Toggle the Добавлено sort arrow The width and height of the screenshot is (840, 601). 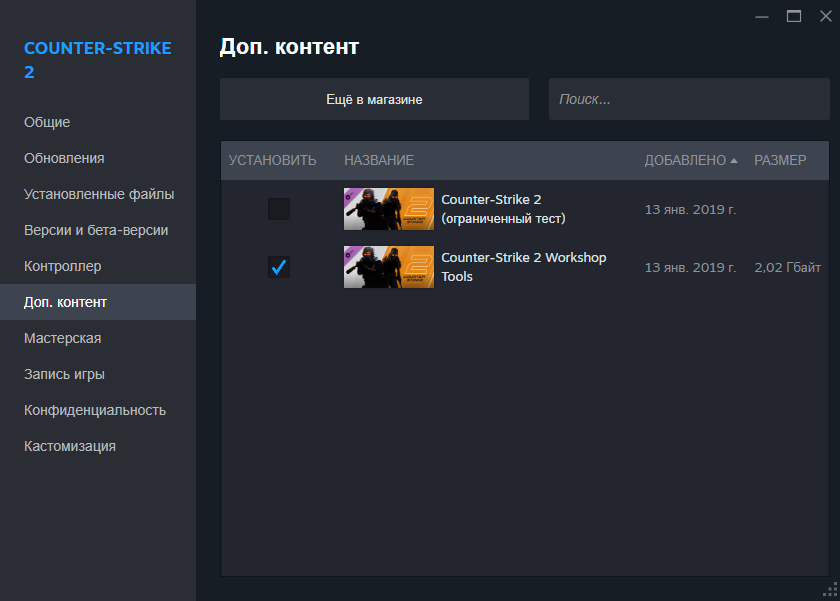[x=734, y=161]
